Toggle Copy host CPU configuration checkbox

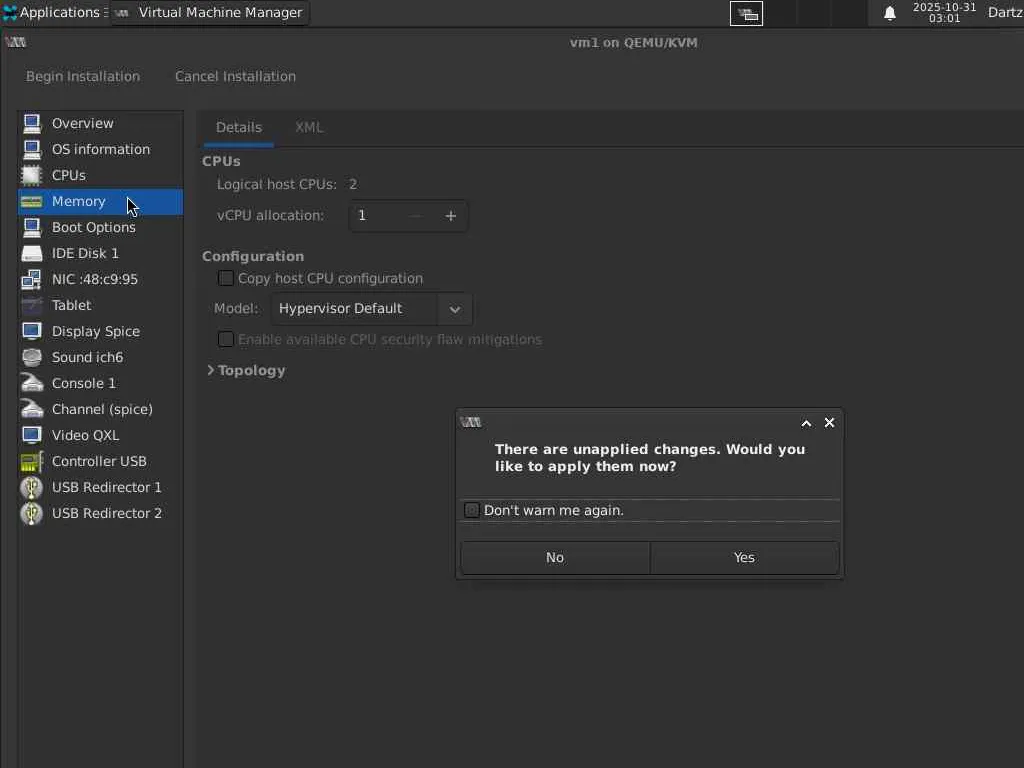(x=226, y=278)
